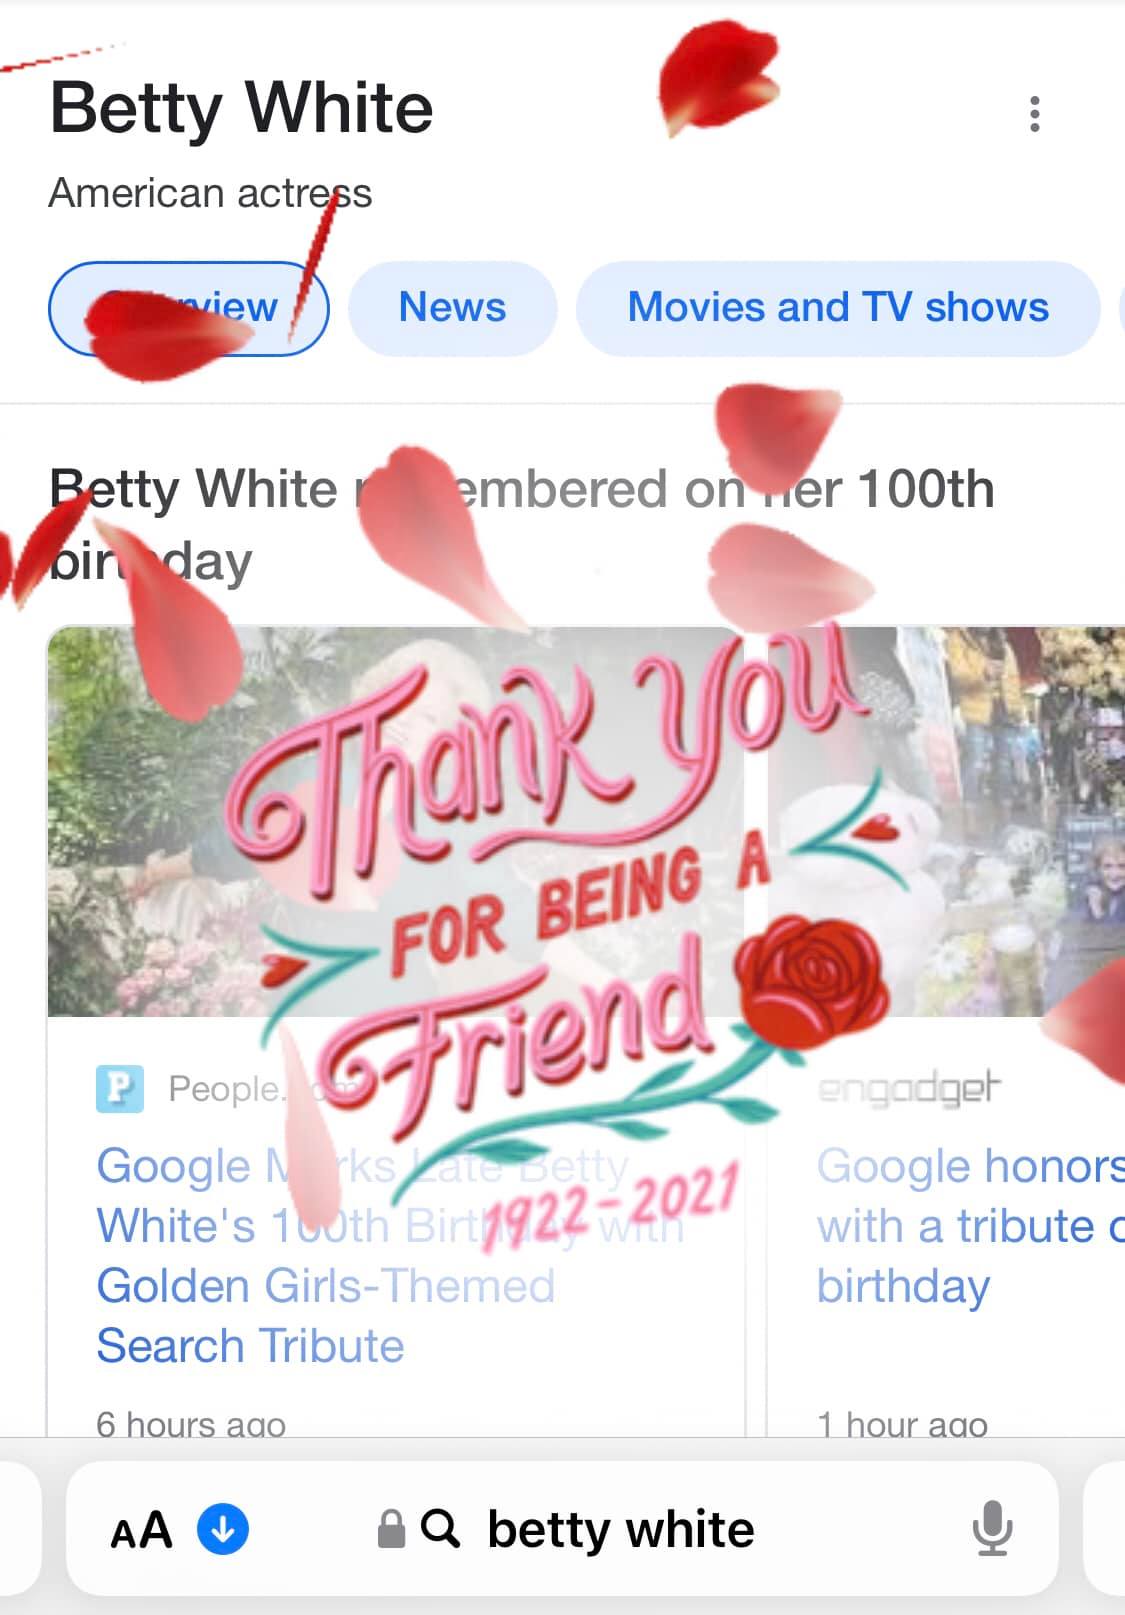
Task: Tap the Betty White remembered headline
Action: (521, 525)
